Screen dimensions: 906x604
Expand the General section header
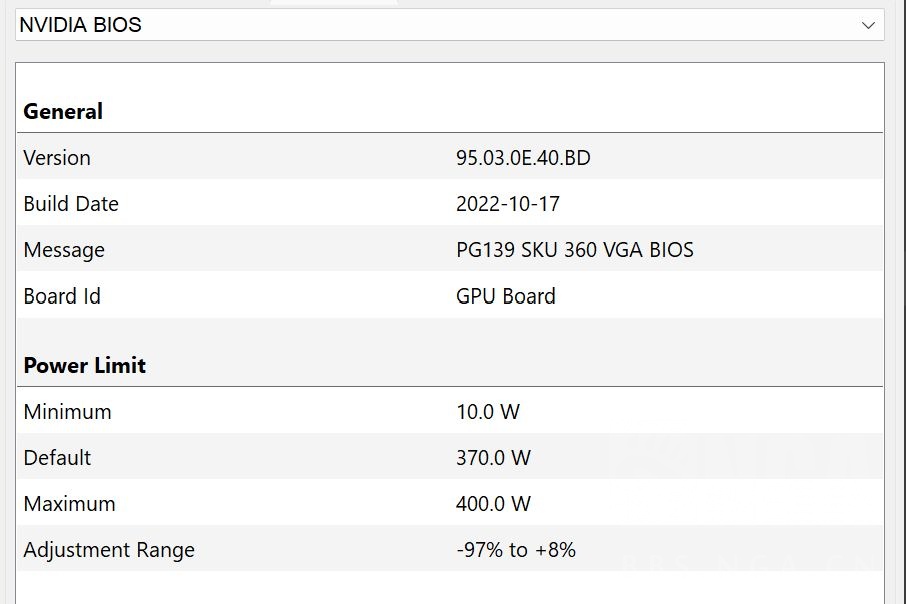pos(63,111)
